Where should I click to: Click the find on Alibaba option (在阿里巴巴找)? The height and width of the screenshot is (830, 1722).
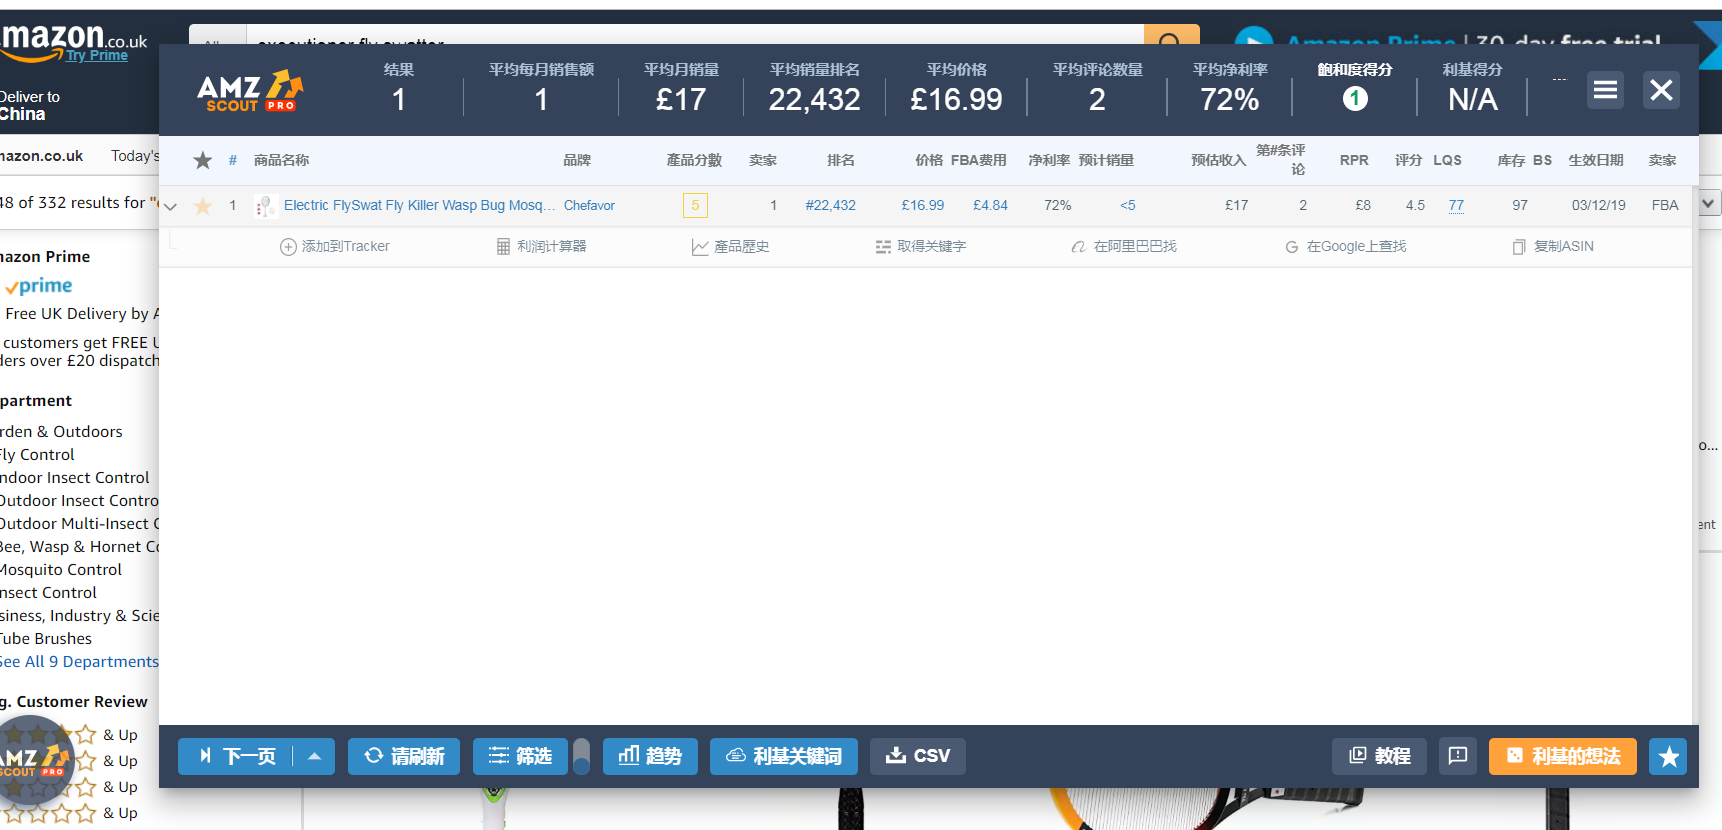[x=1123, y=247]
